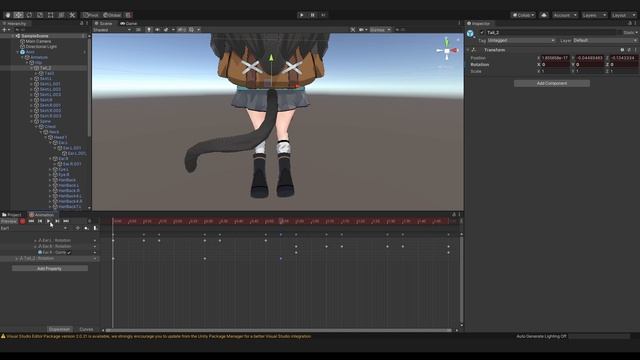The image size is (640, 360).
Task: Toggle the Animation Preview button
Action: point(9,221)
